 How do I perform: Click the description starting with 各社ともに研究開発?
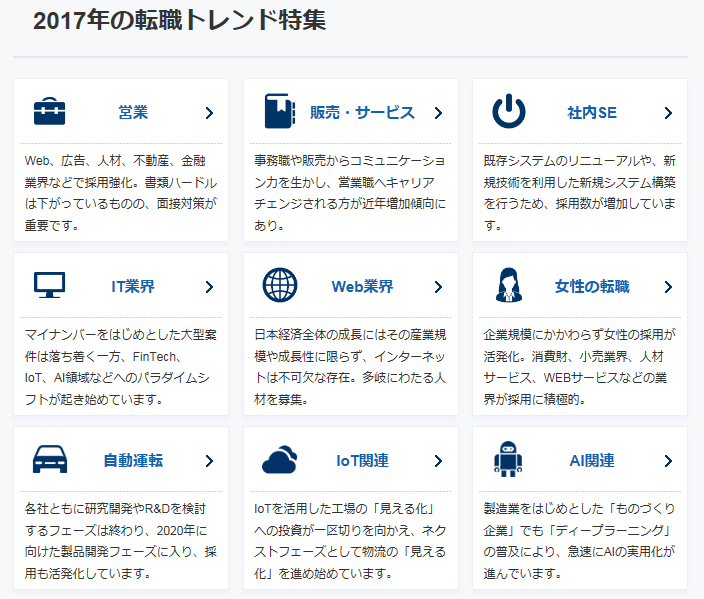[x=121, y=541]
